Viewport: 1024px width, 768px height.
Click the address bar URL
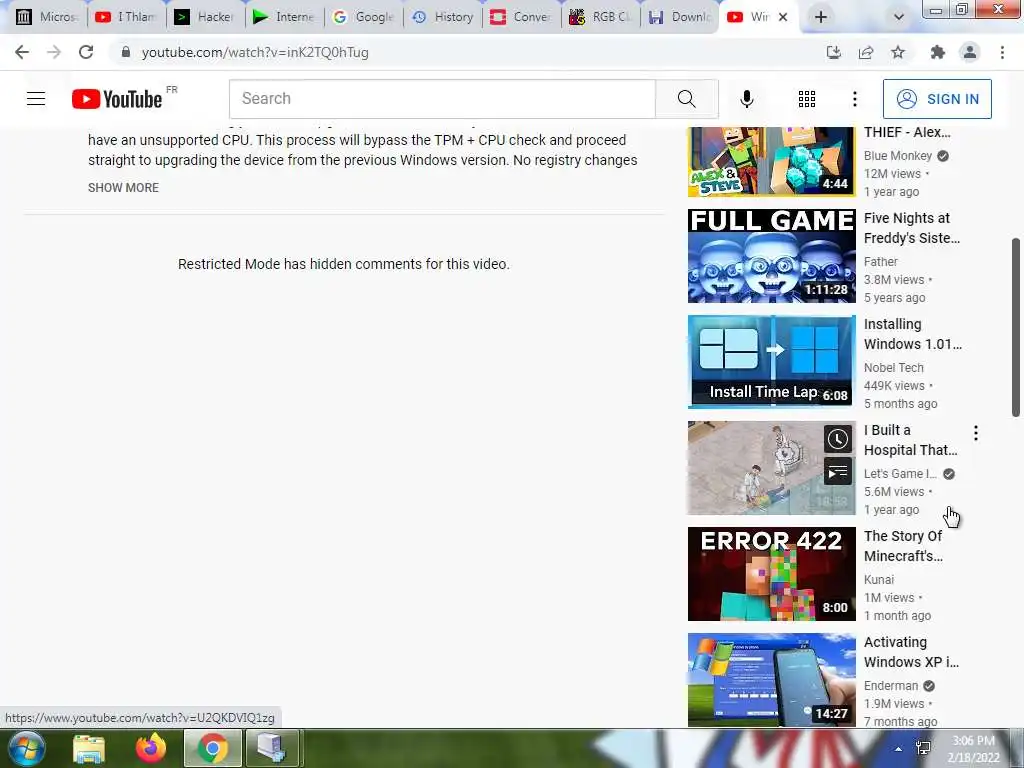[x=255, y=52]
